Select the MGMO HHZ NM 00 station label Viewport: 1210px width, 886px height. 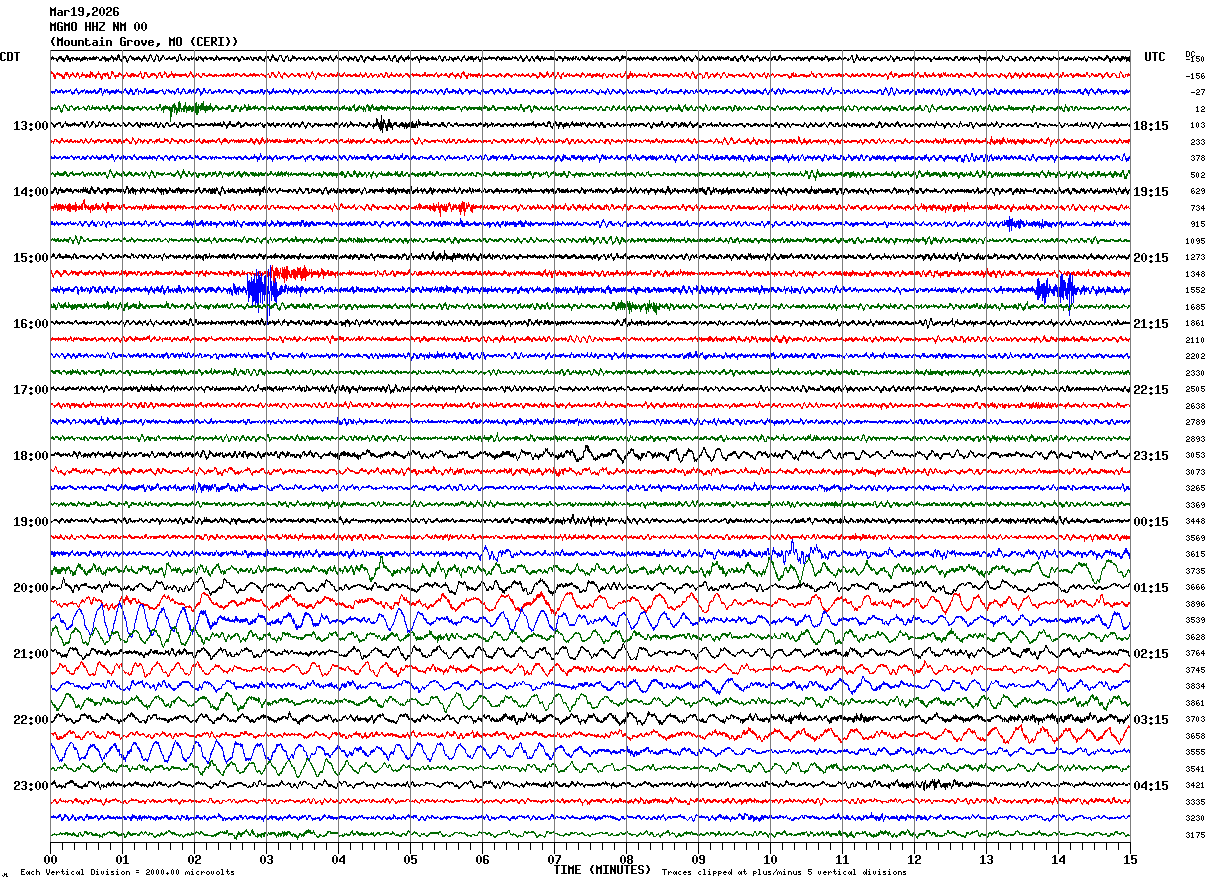point(98,27)
